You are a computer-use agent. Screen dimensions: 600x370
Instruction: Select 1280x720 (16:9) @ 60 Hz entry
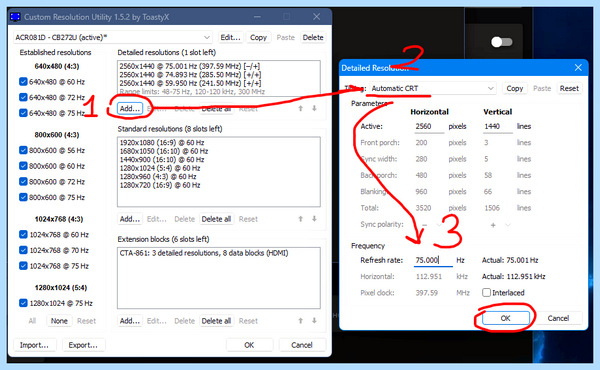[x=160, y=185]
